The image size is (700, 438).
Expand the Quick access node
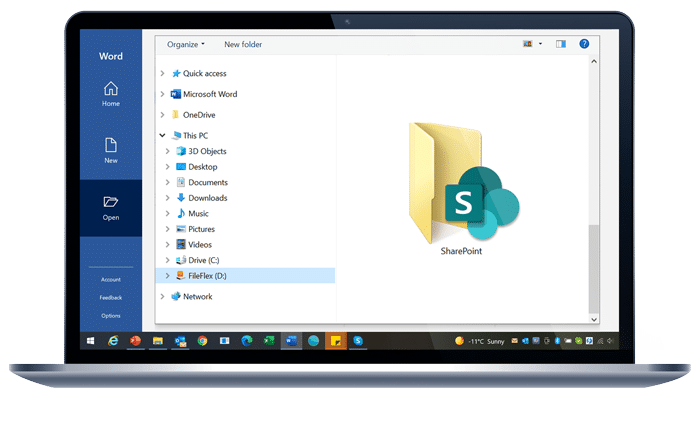click(x=162, y=73)
